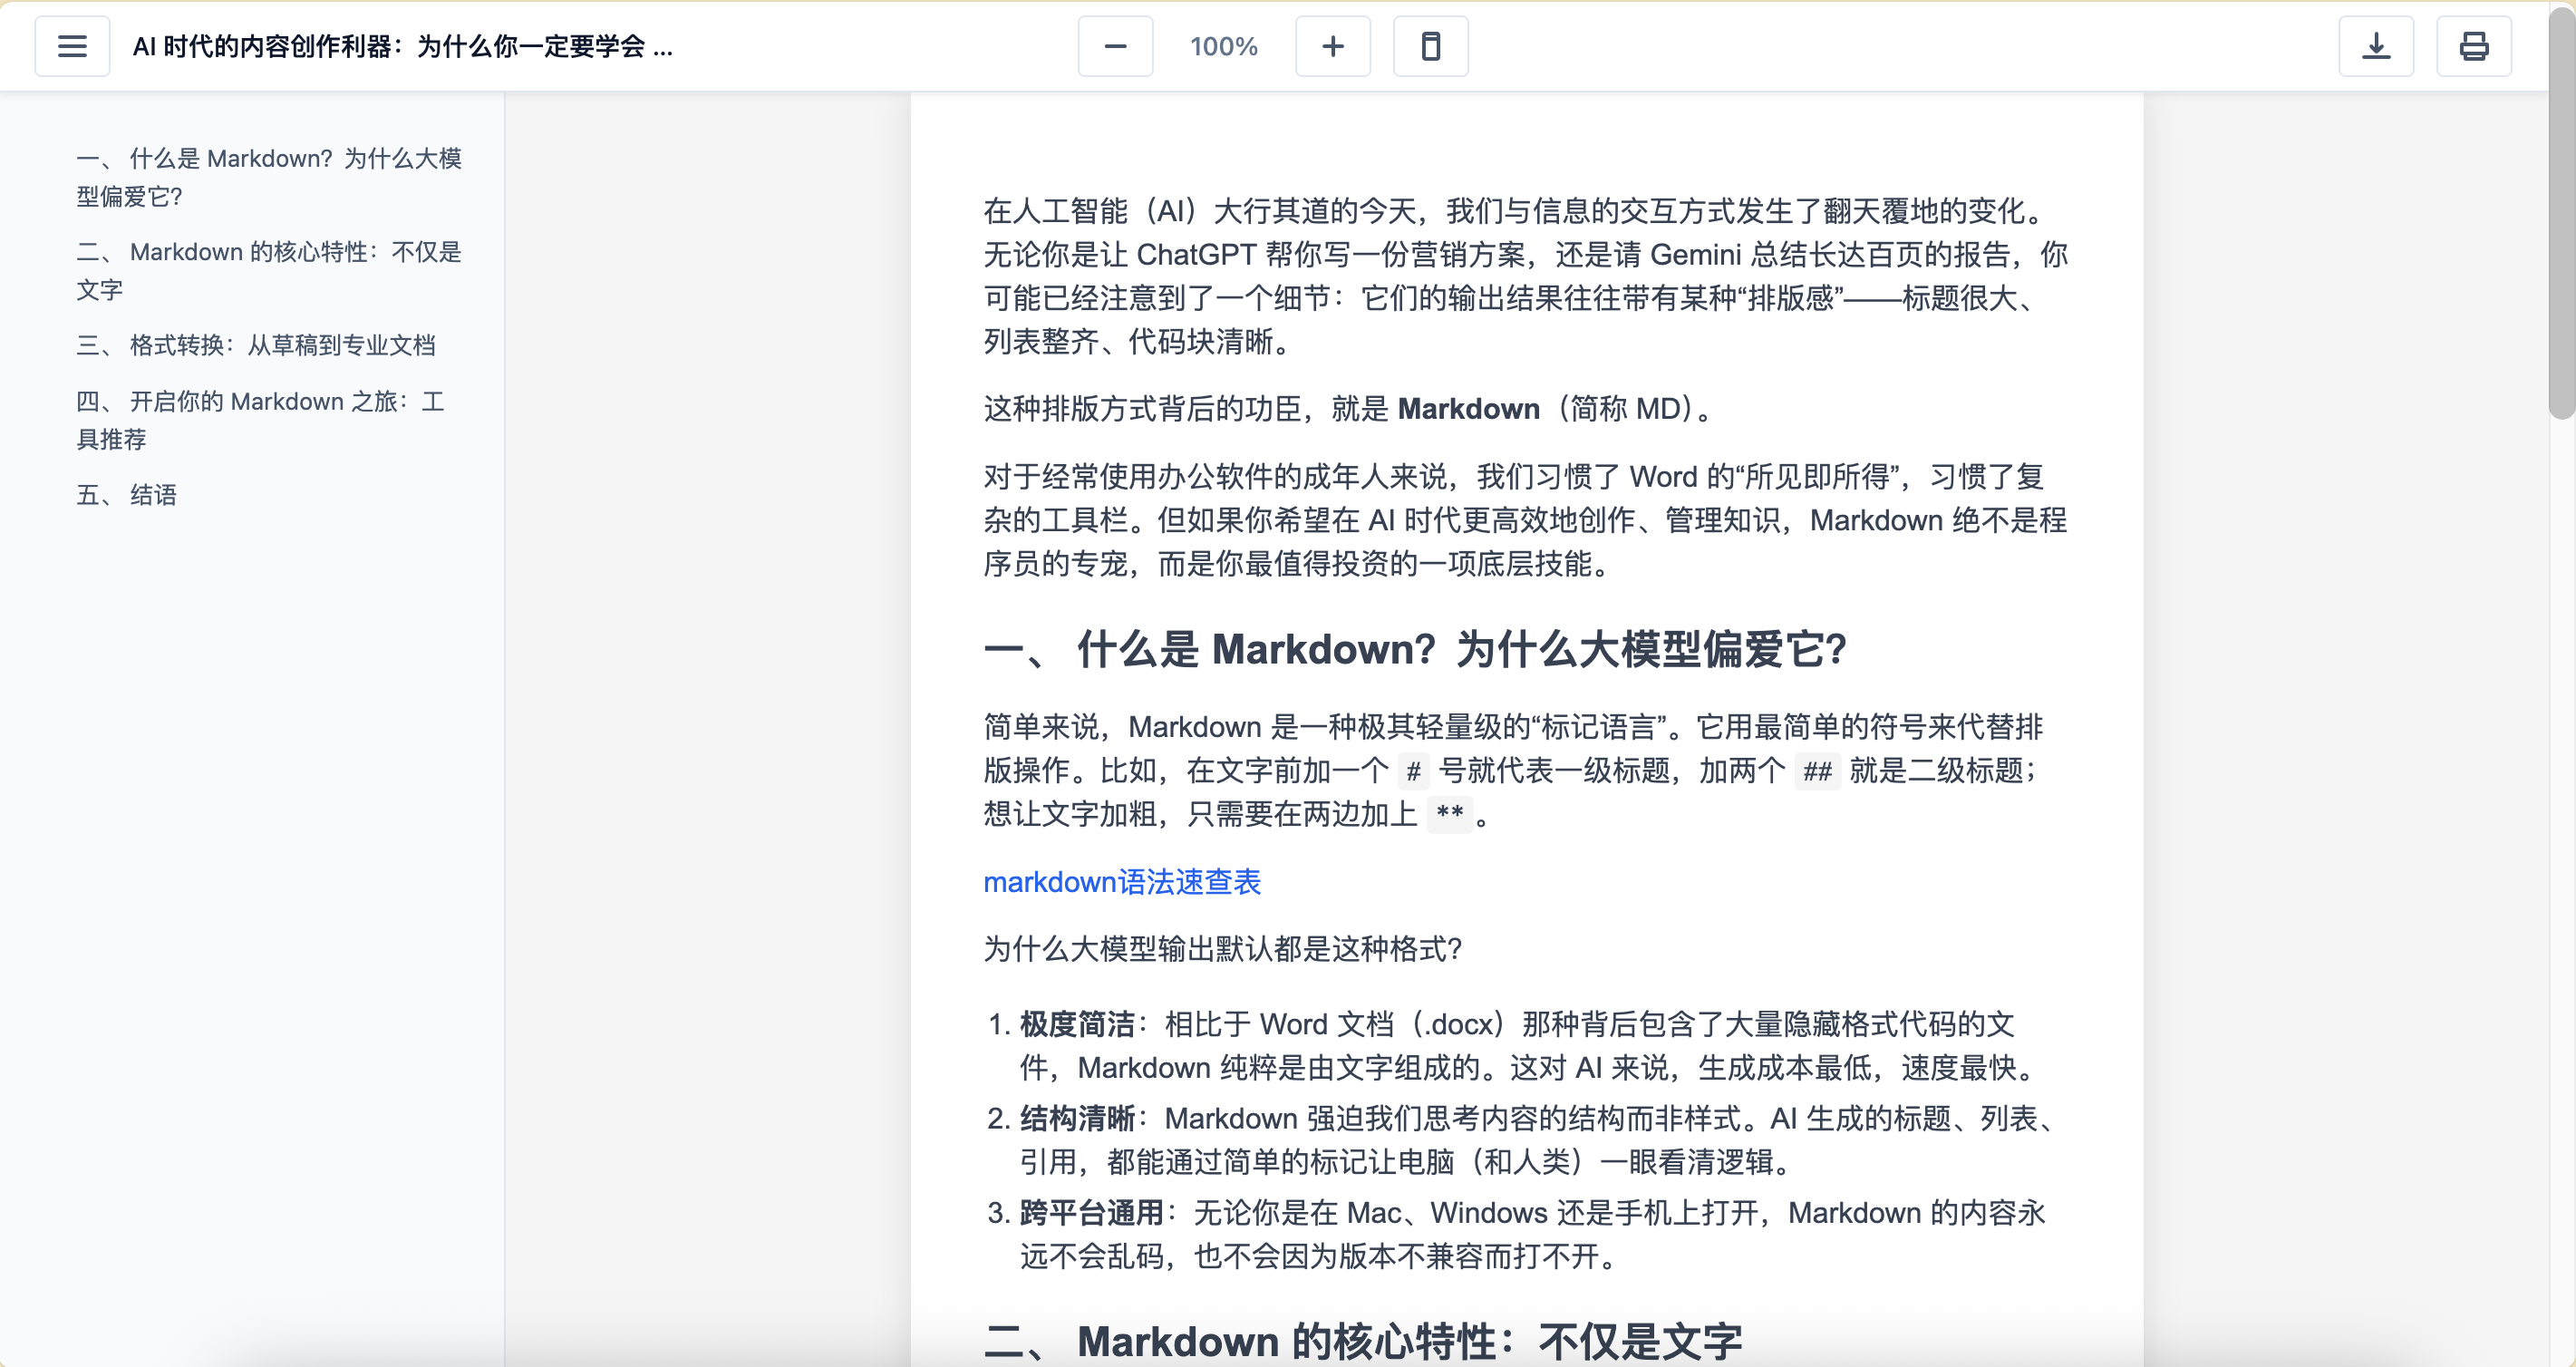Click the page fit mode icon

pos(1430,46)
